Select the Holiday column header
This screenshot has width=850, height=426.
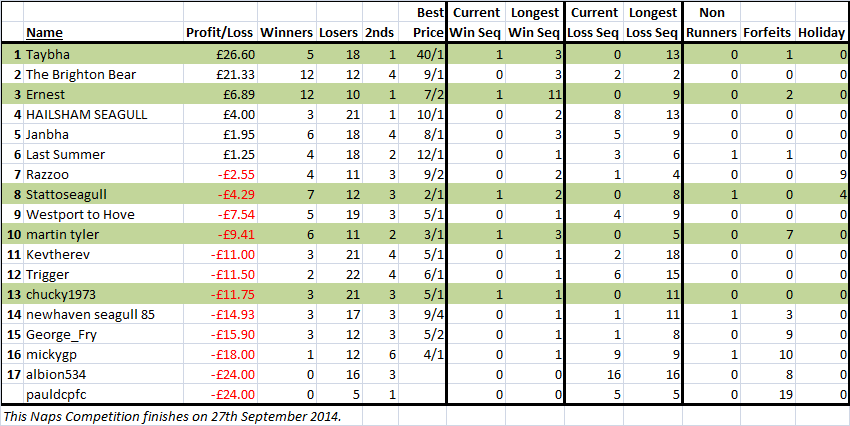tap(821, 33)
